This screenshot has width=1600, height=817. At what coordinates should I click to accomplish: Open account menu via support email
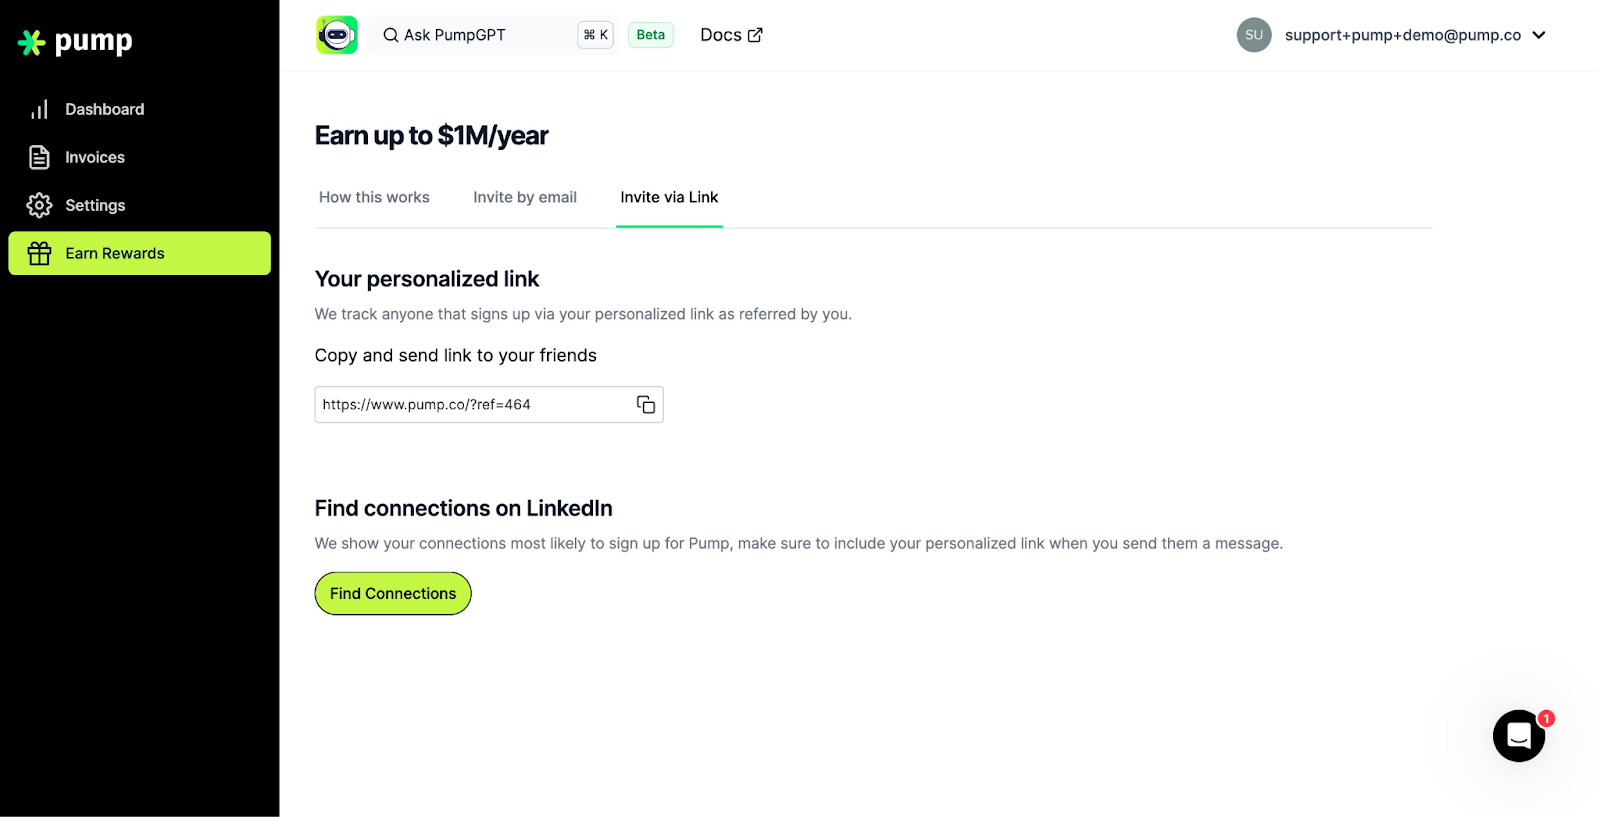pos(1402,35)
